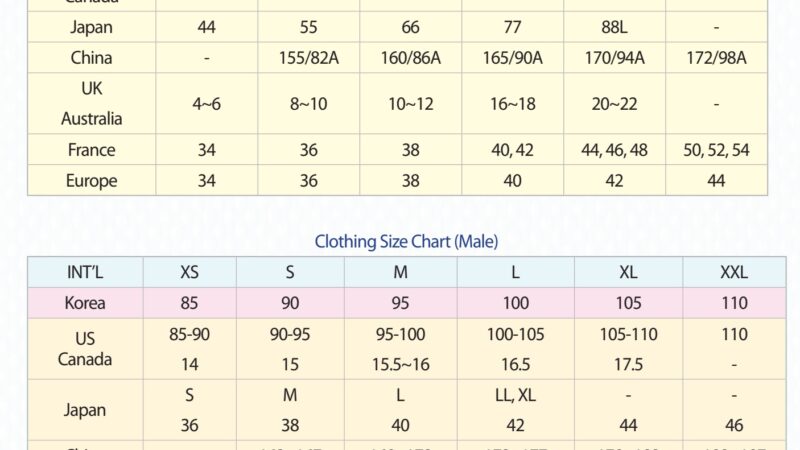Screen dimensions: 800x450
Task: Click the US Canada row label in male chart
Action: [85, 349]
